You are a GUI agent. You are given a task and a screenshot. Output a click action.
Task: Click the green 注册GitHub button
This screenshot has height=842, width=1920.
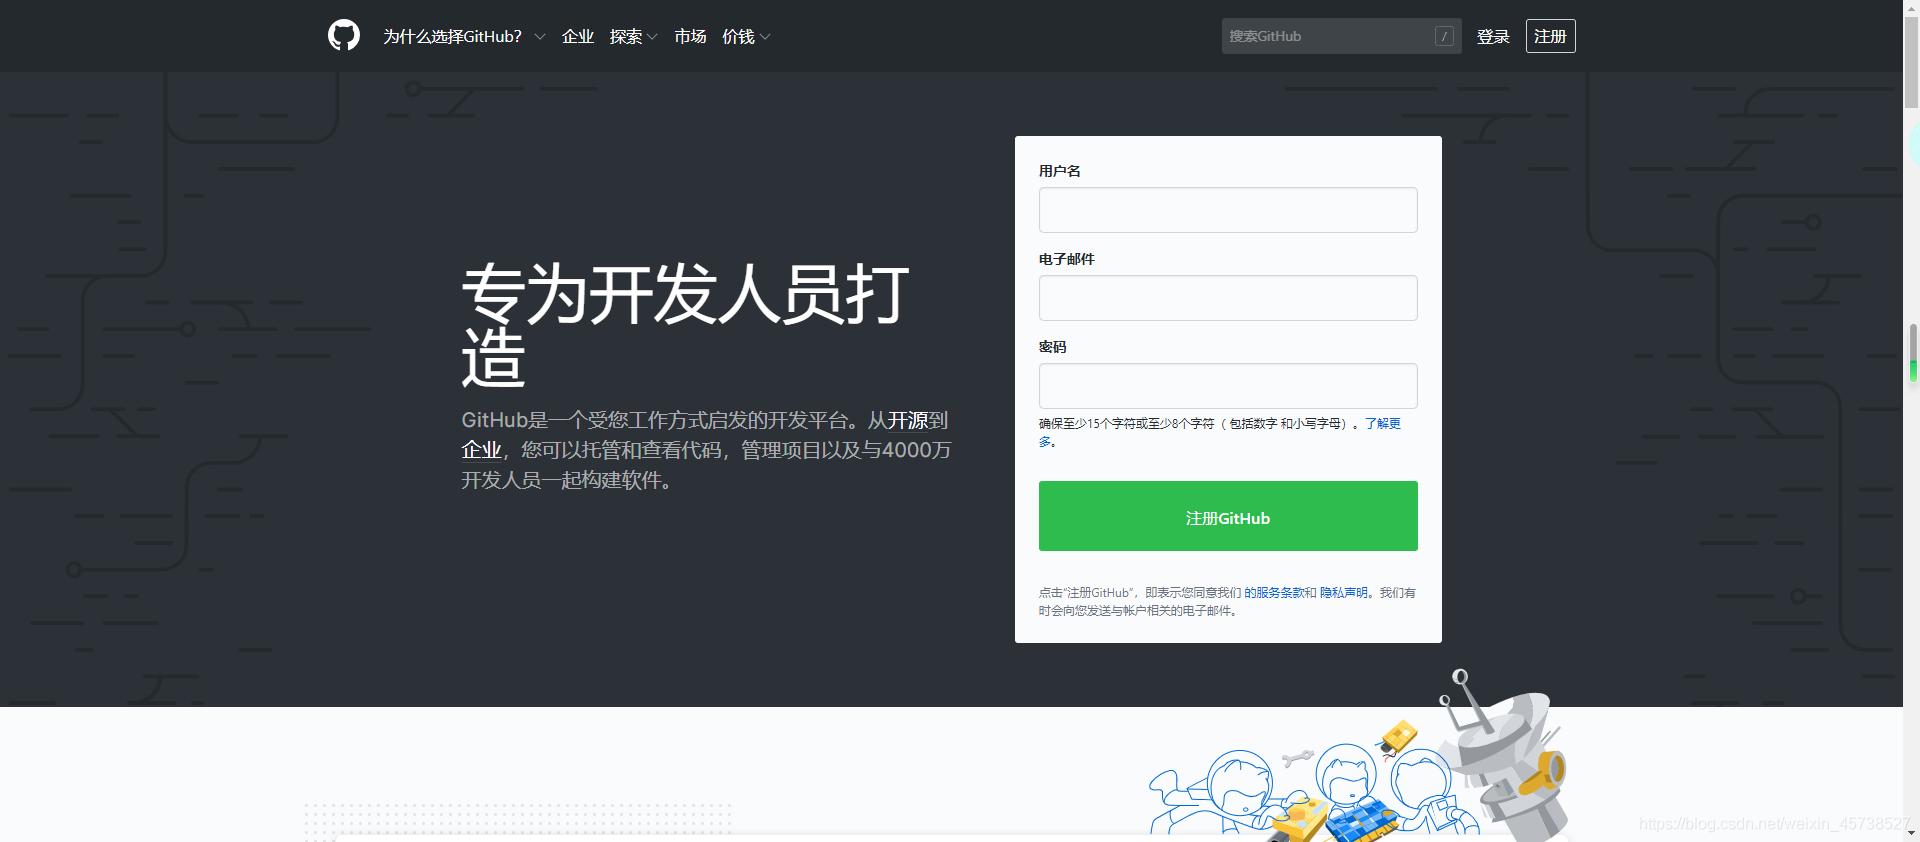pyautogui.click(x=1228, y=516)
